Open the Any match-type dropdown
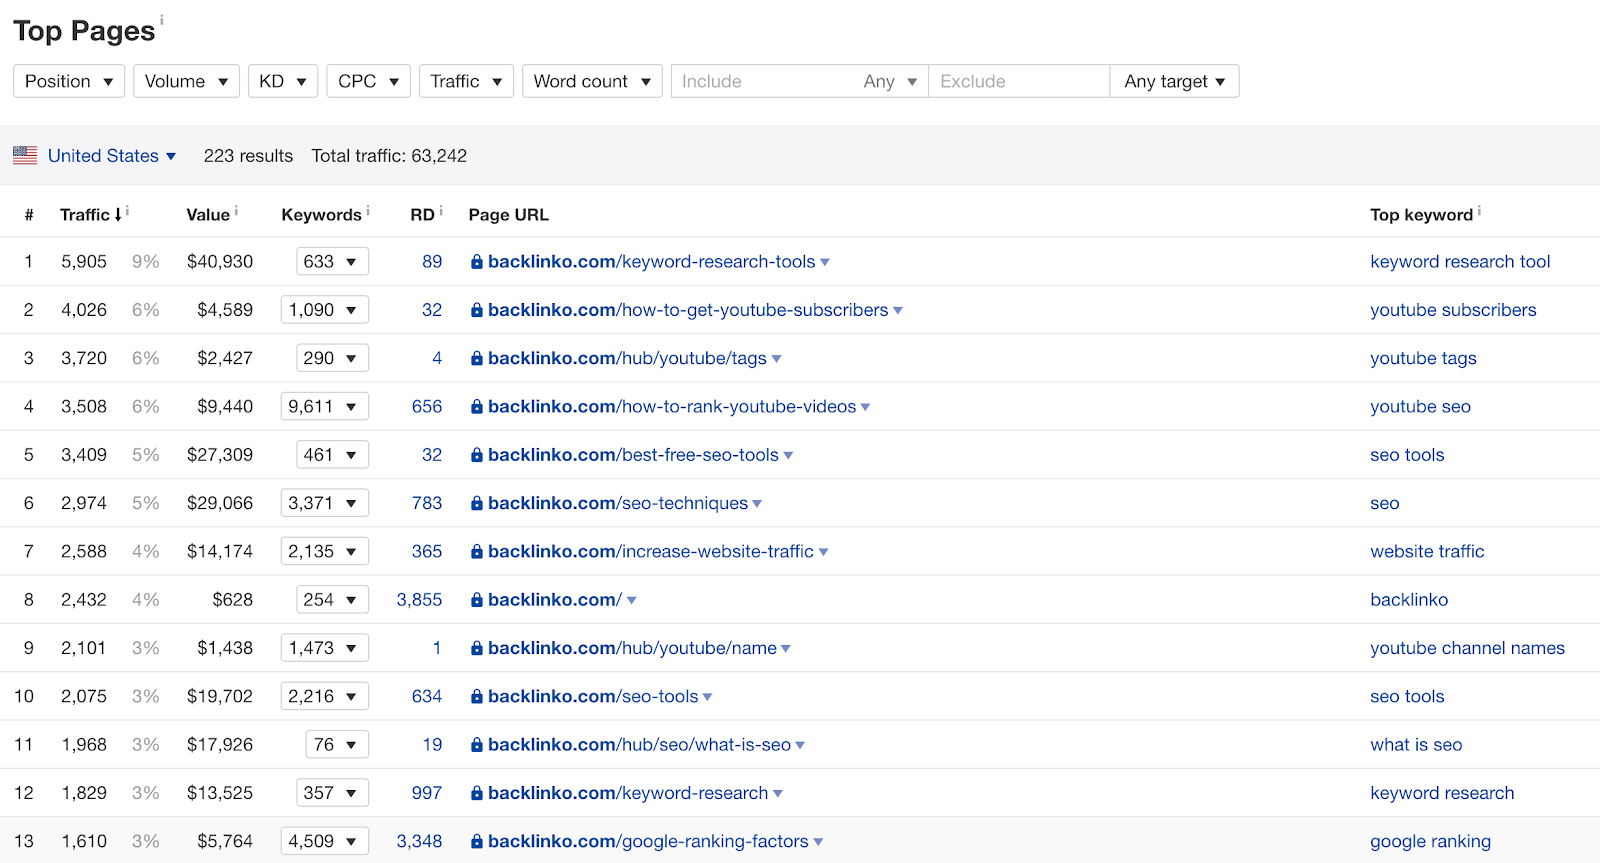Viewport: 1600px width, 863px height. (x=890, y=81)
